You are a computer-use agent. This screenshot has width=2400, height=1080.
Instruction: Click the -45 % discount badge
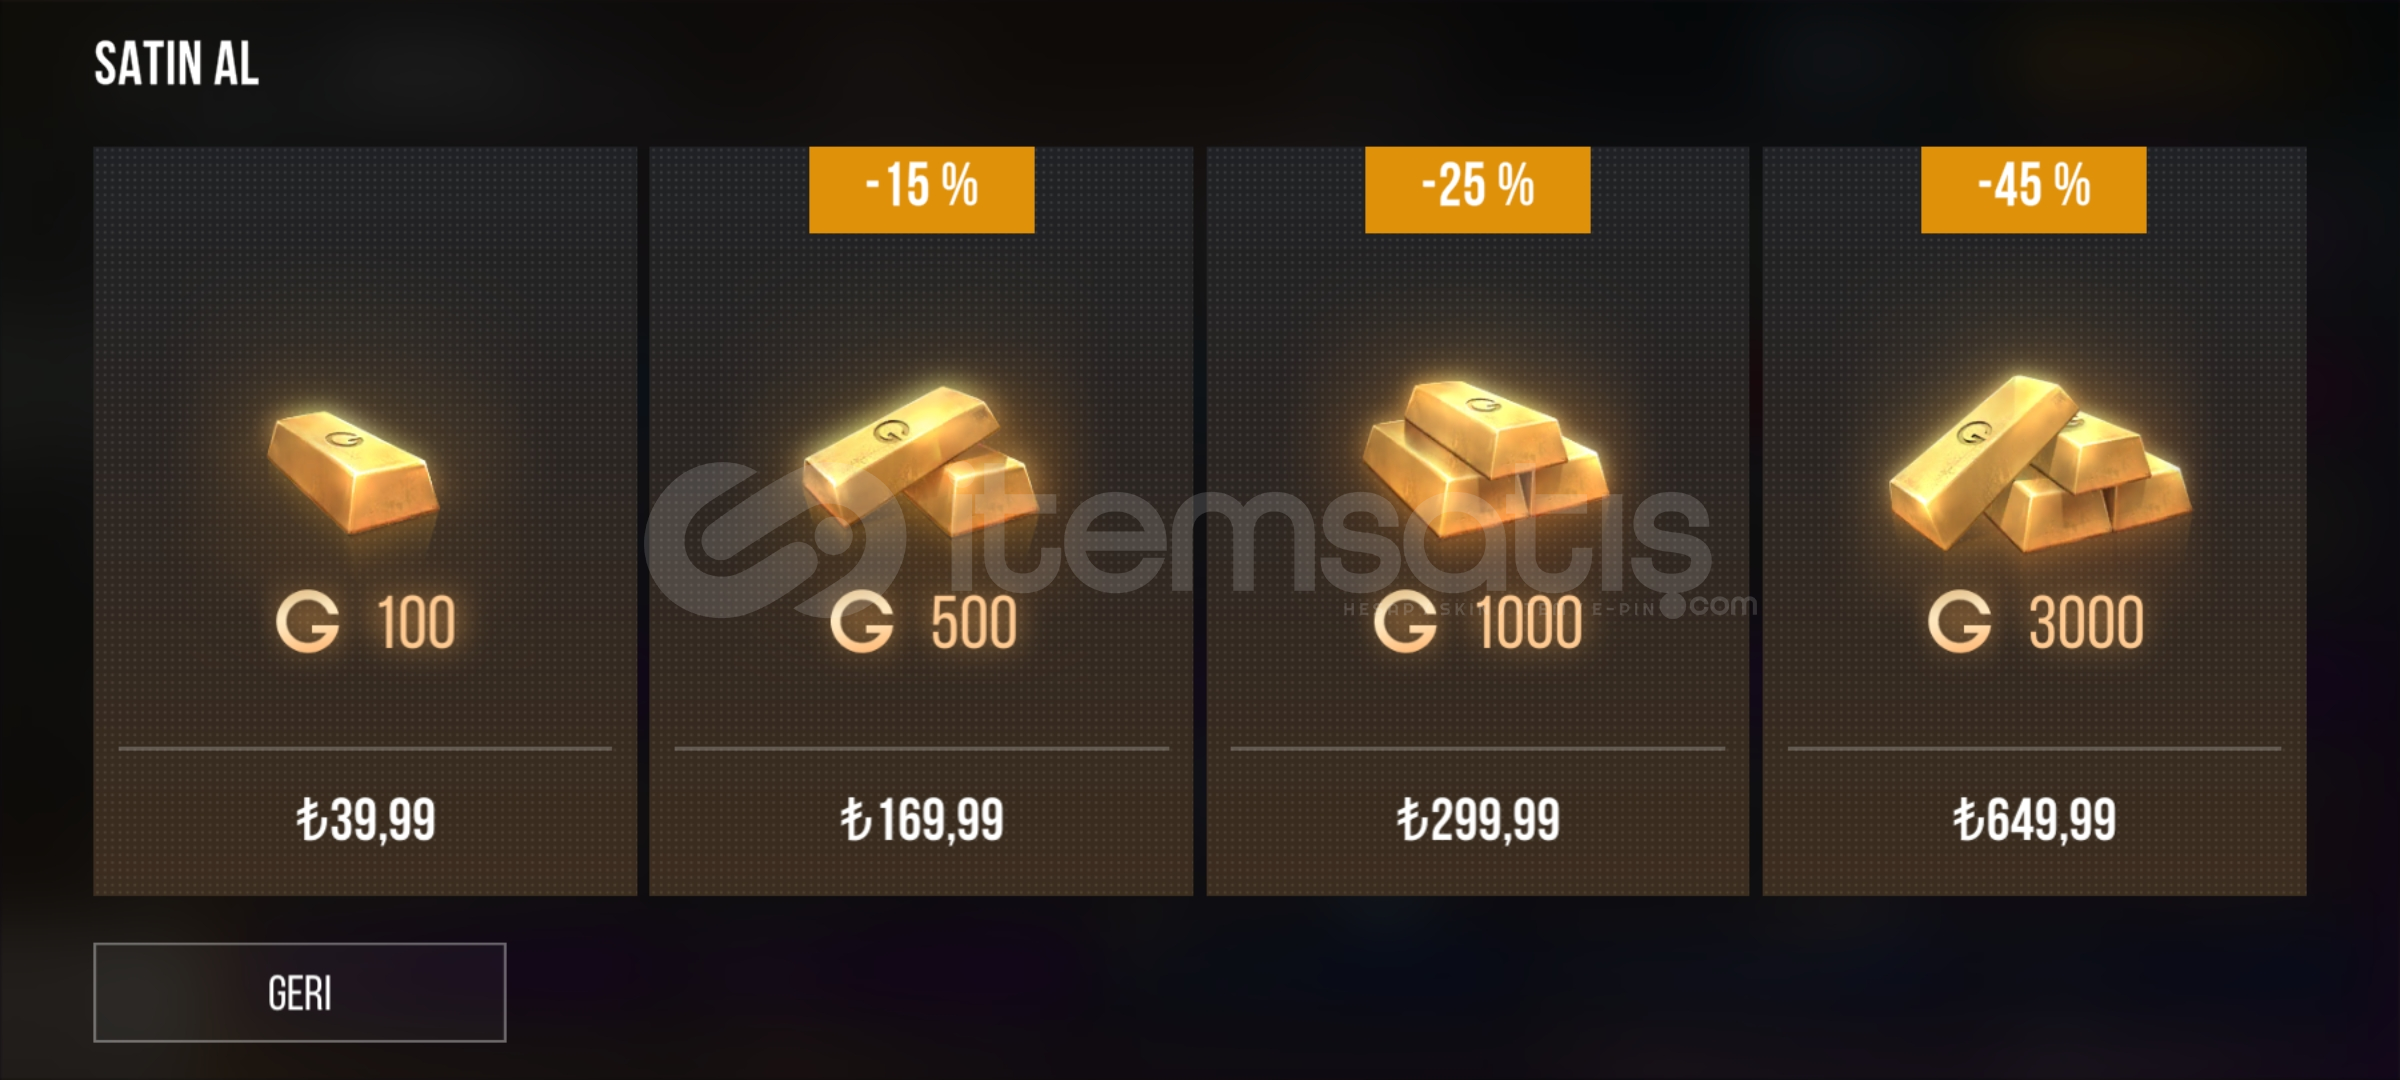2034,190
